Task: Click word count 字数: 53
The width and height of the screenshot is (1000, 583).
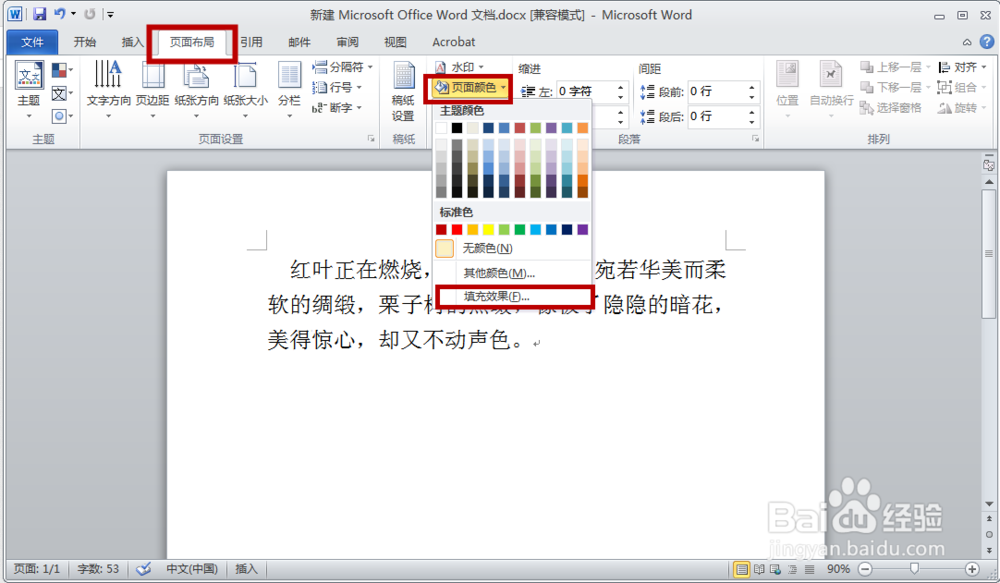Action: click(x=98, y=569)
